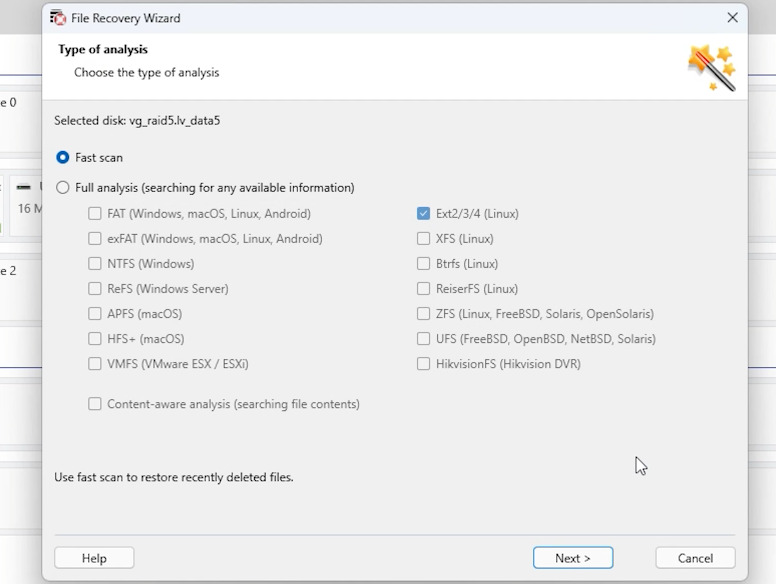
Task: Select the Fast scan radio button
Action: [62, 157]
